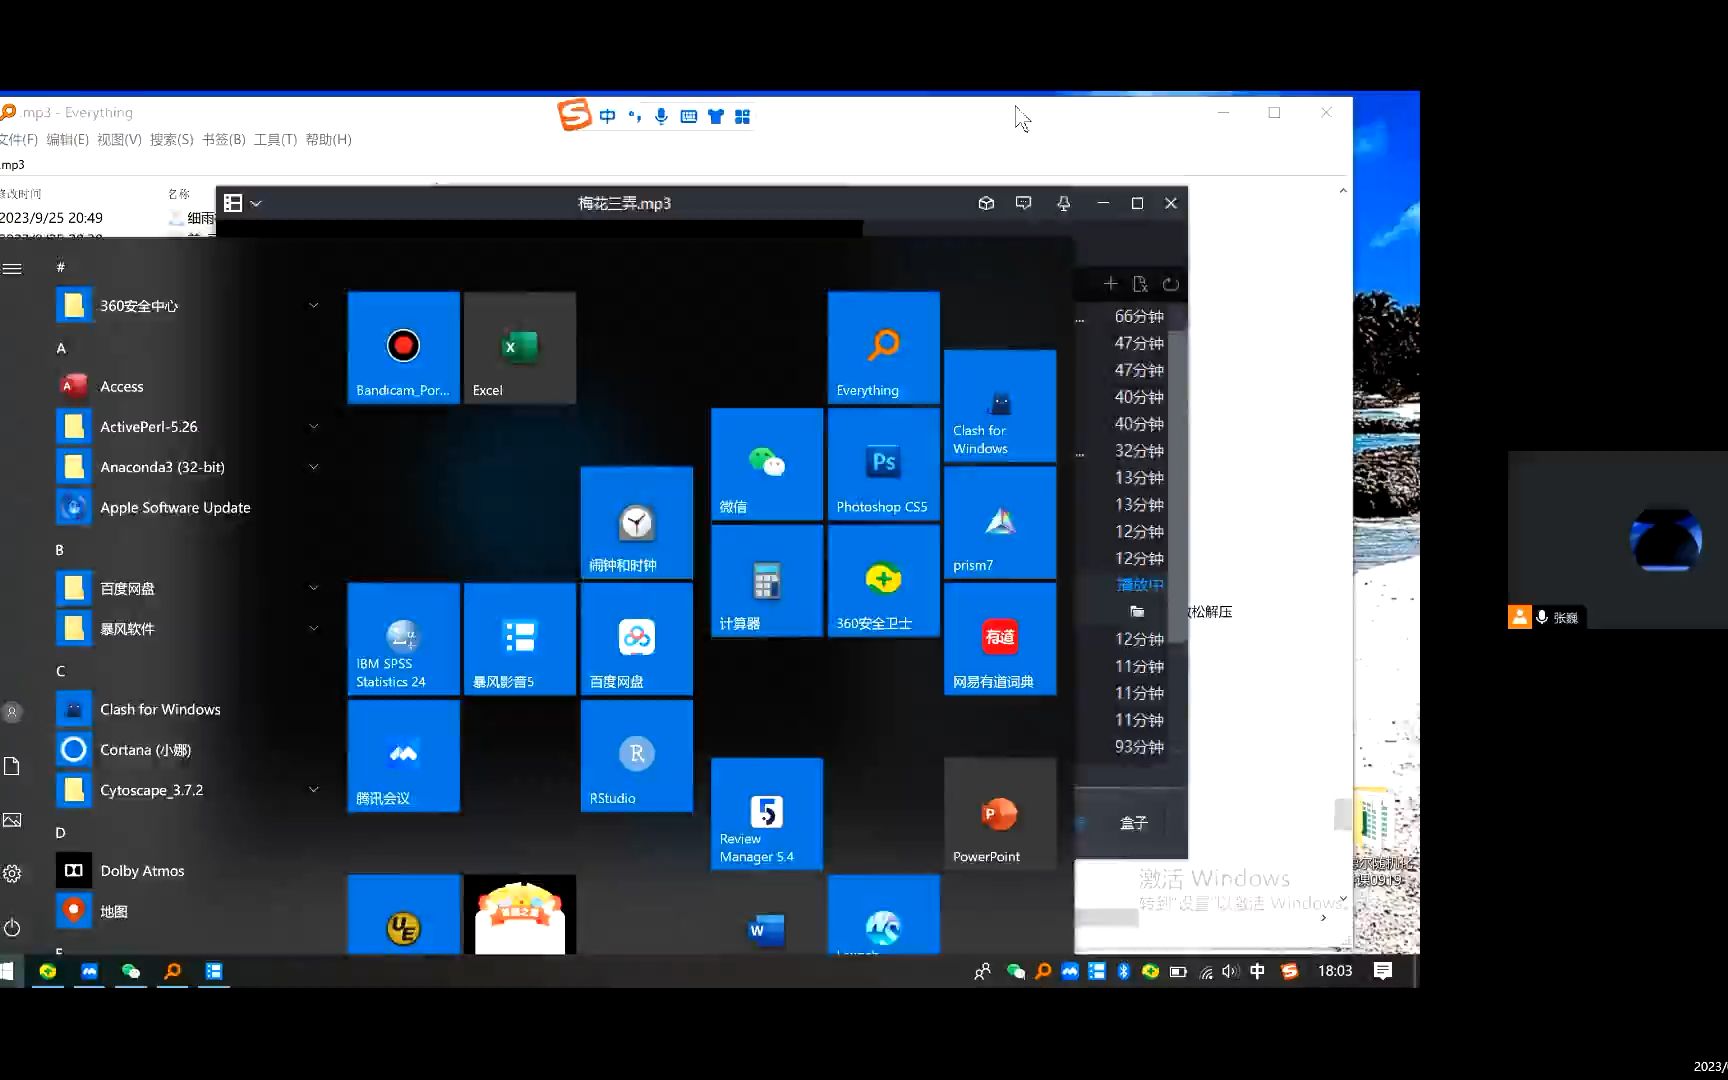Open the Photoshop CS5 tile
The height and width of the screenshot is (1080, 1728).
tap(884, 464)
